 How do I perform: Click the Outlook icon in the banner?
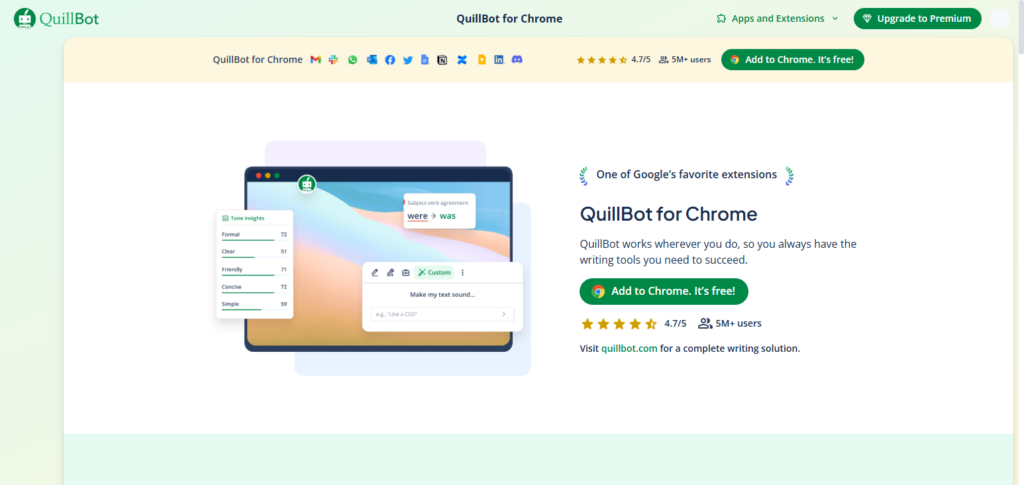pyautogui.click(x=371, y=60)
